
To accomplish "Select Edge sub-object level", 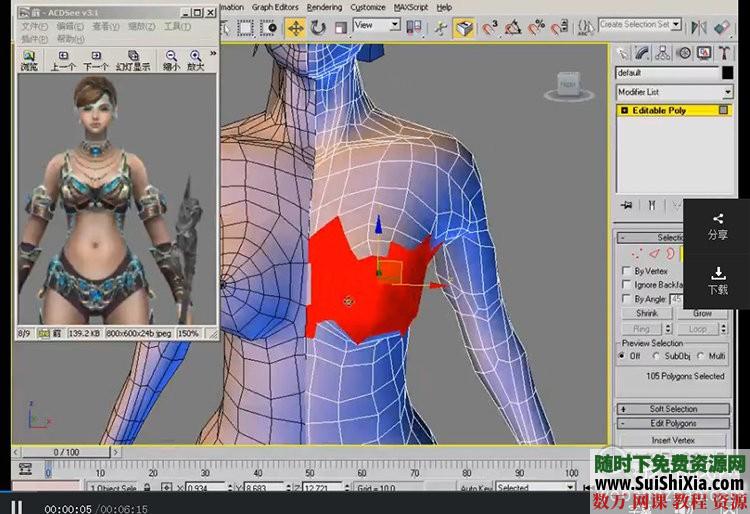I will pyautogui.click(x=654, y=253).
